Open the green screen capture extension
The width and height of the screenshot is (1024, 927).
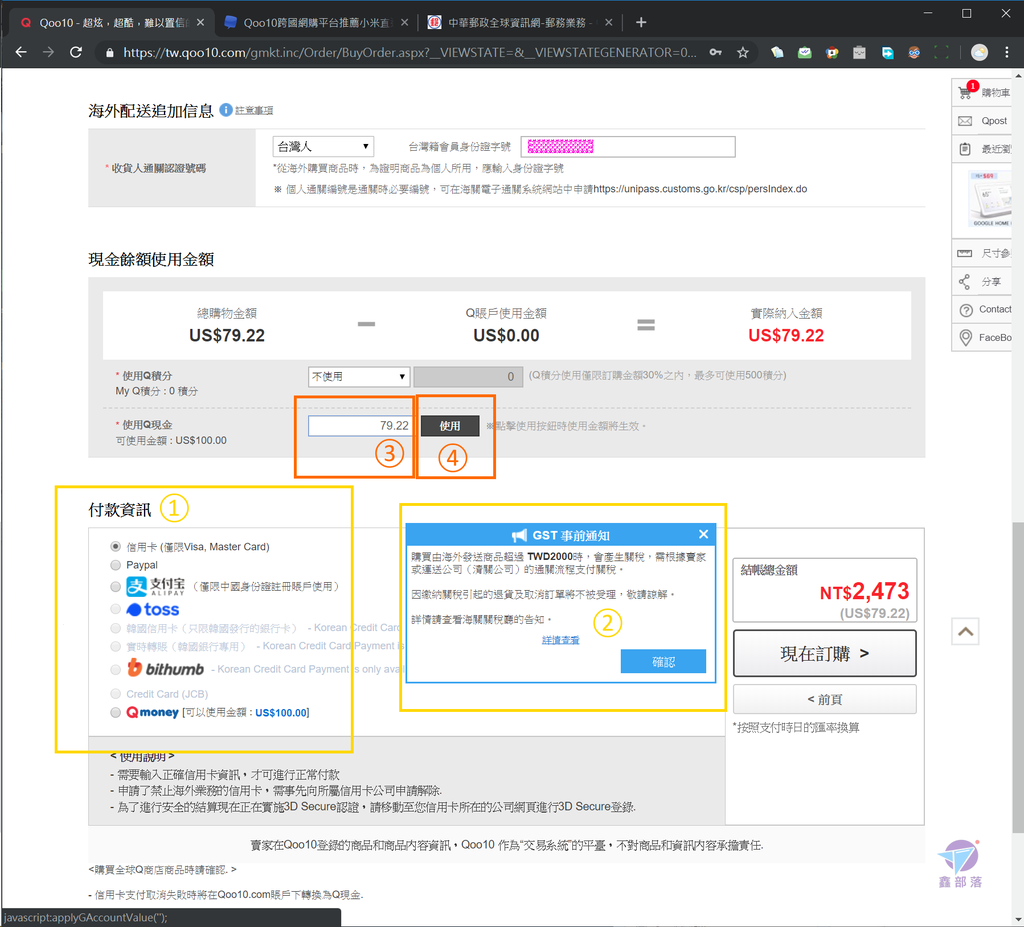(x=942, y=52)
